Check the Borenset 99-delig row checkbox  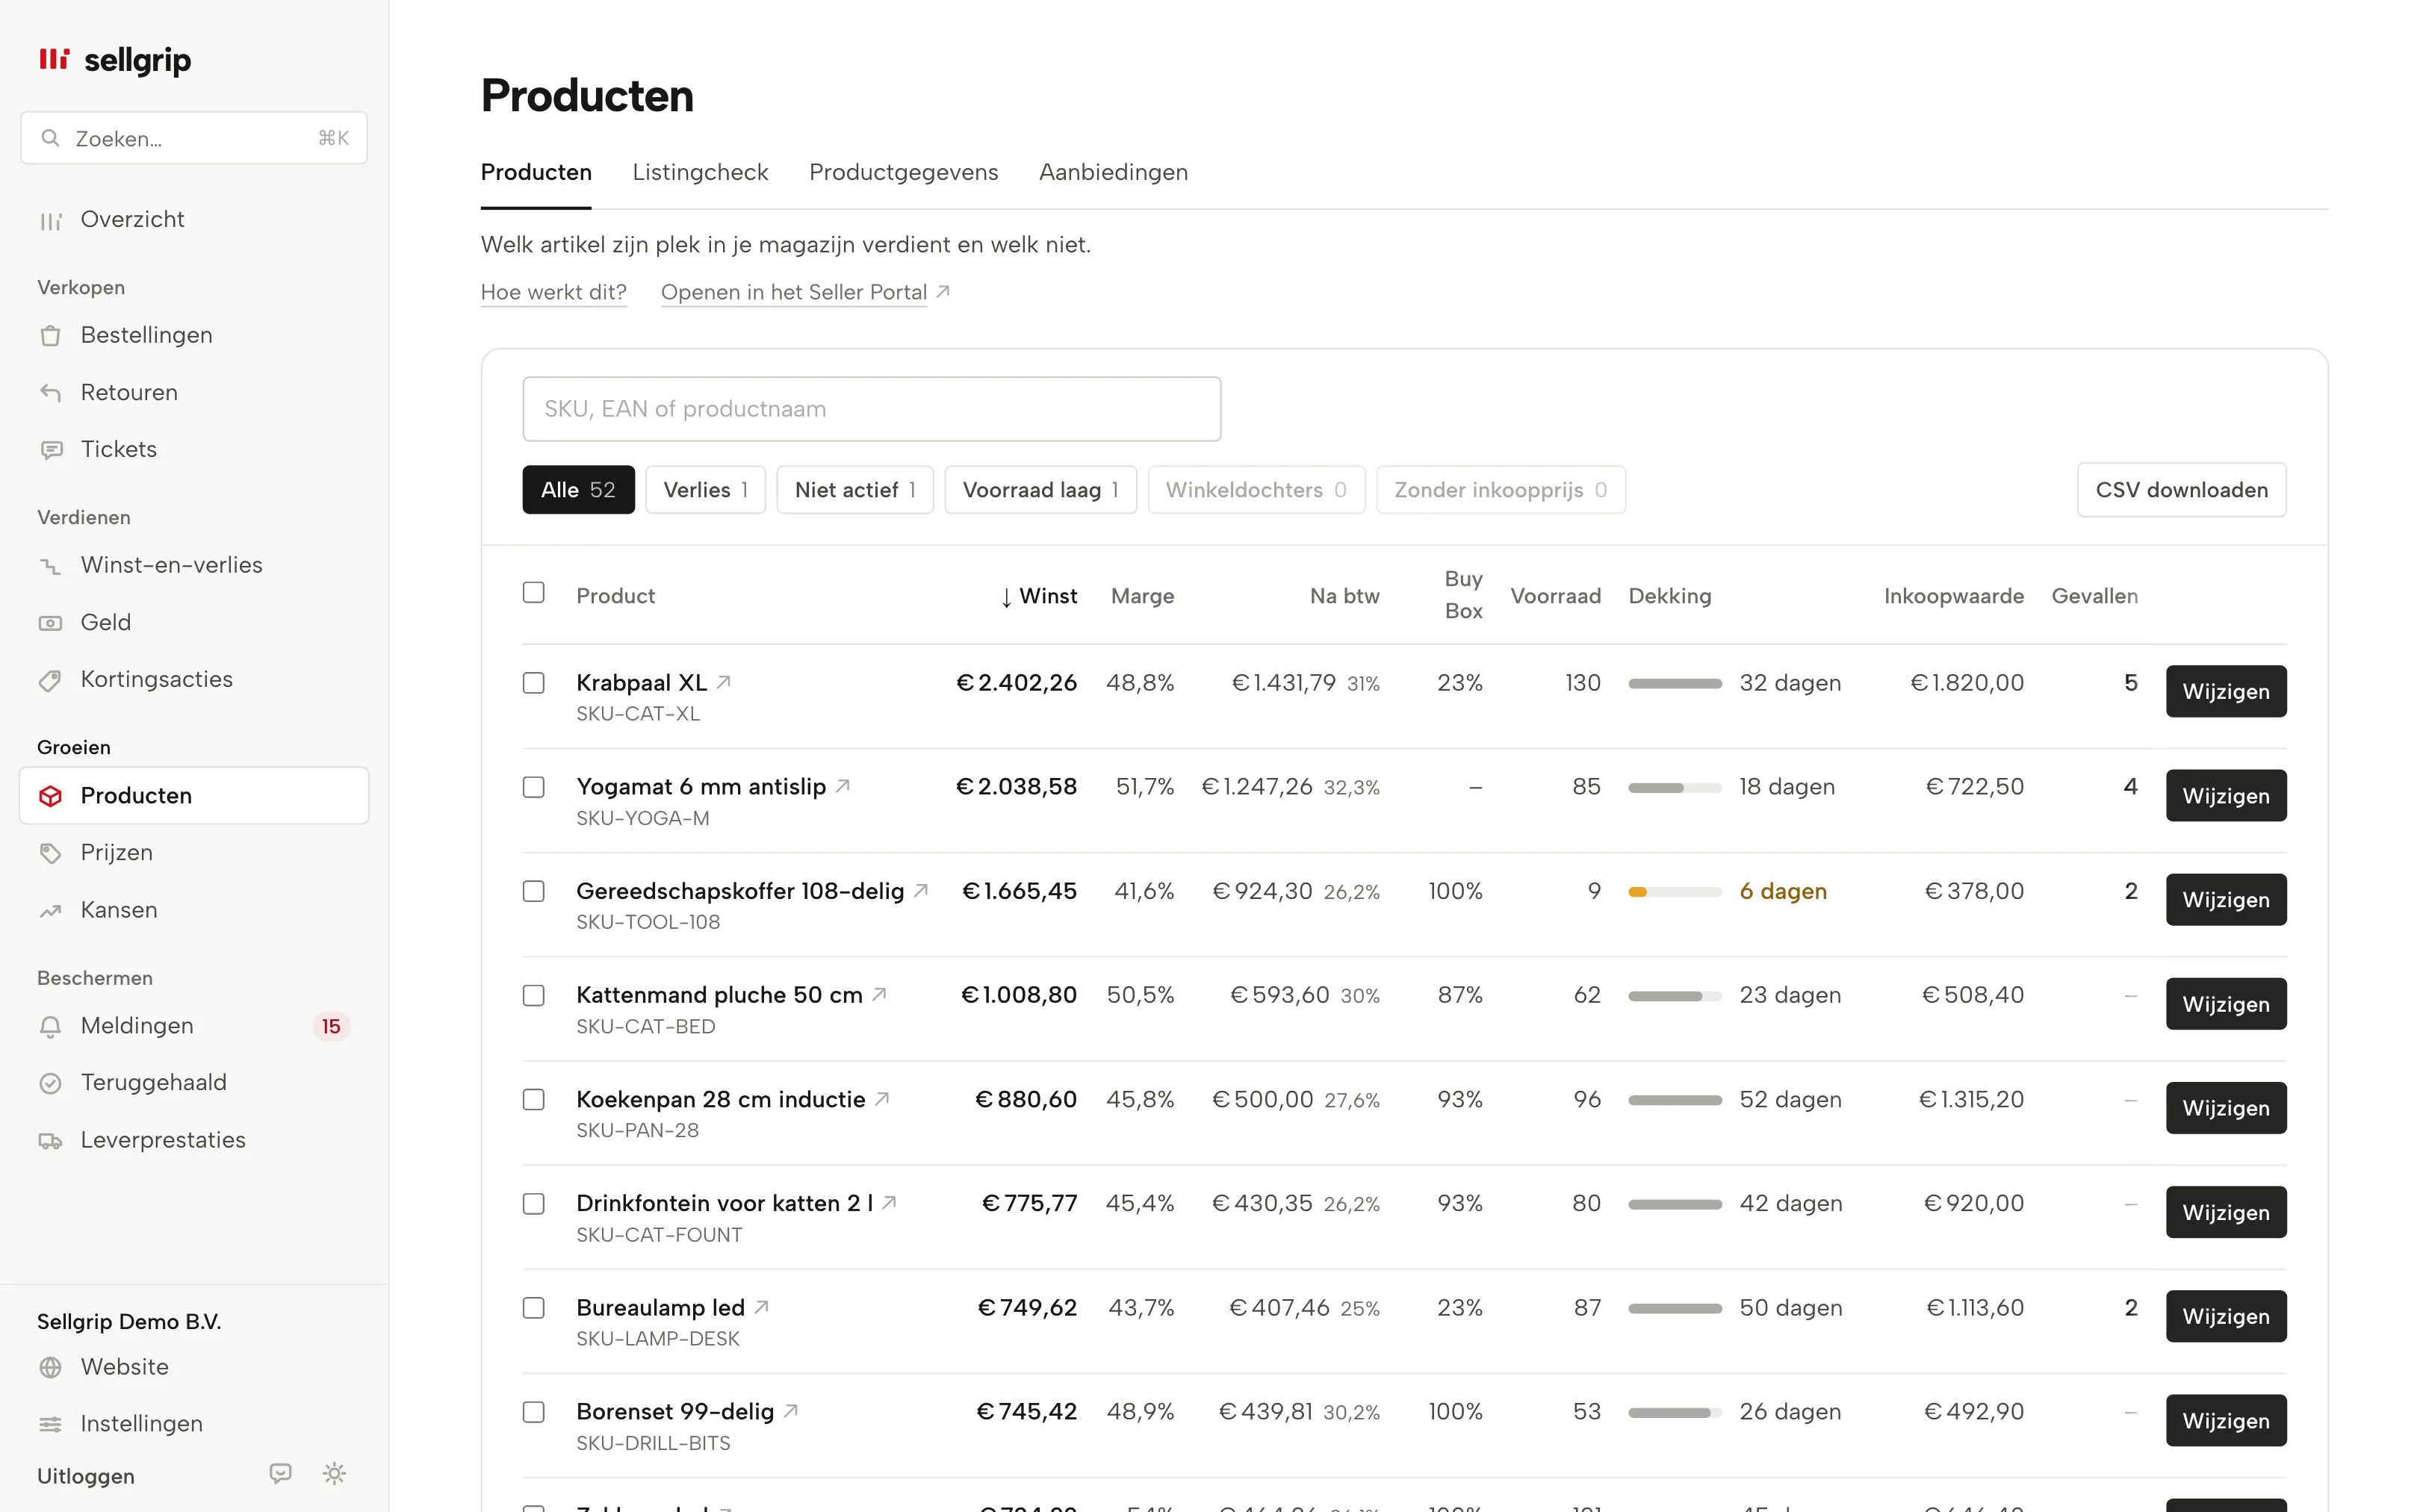pos(534,1412)
